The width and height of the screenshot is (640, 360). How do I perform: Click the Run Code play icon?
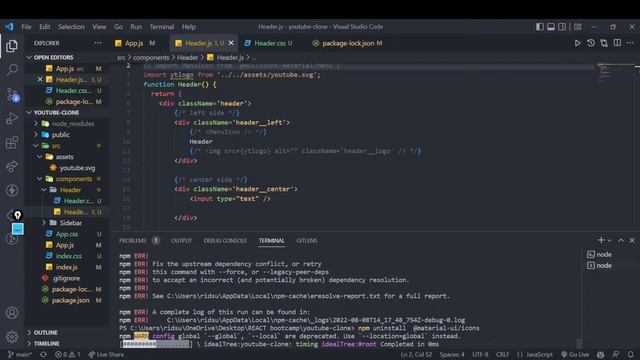[x=577, y=43]
